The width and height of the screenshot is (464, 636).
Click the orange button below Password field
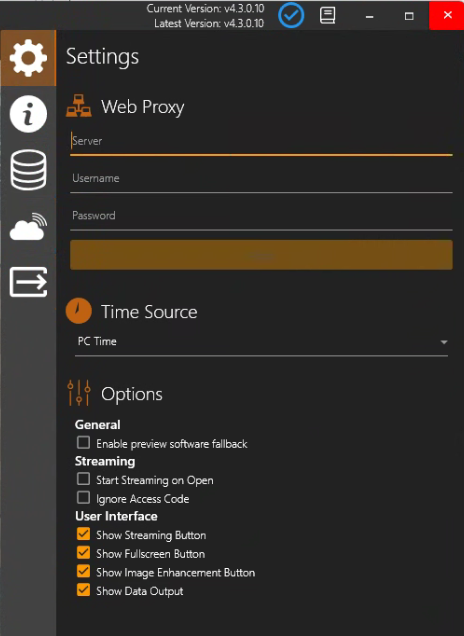click(x=261, y=255)
